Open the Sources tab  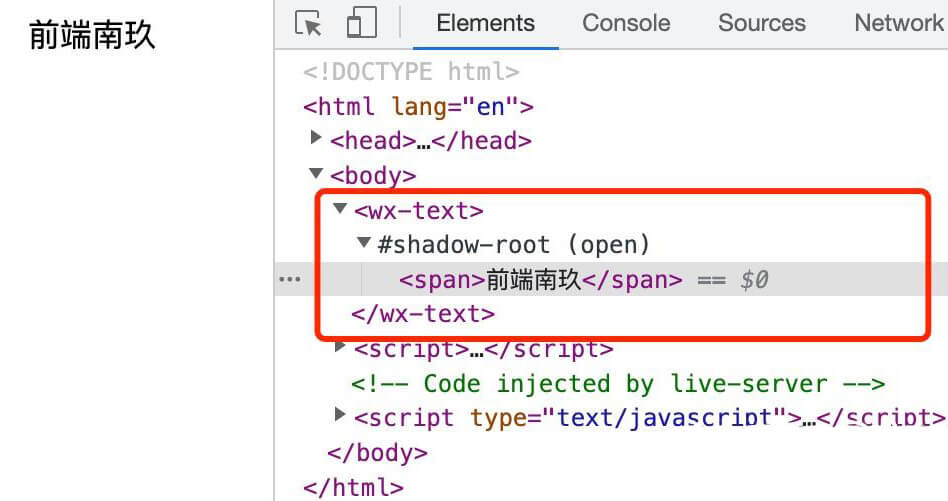(x=761, y=24)
